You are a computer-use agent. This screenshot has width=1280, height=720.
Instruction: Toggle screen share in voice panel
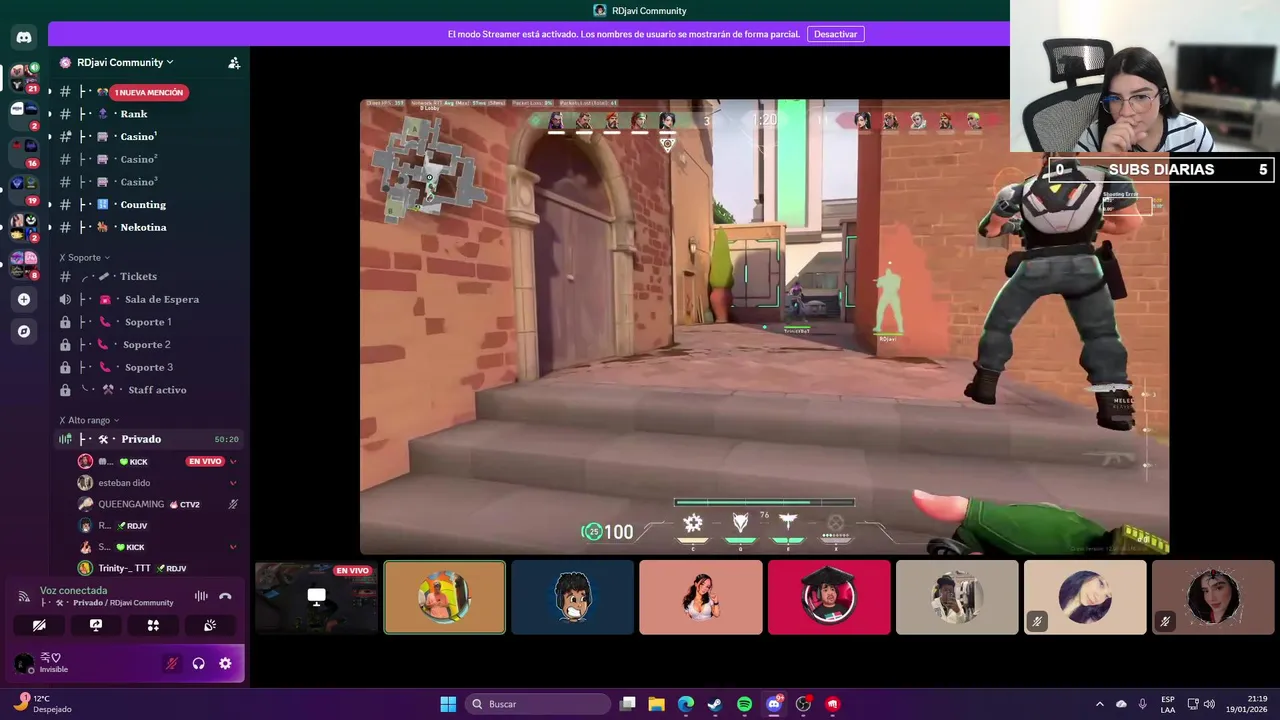96,625
